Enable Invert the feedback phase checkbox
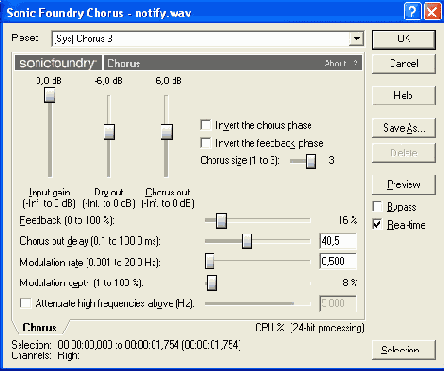This screenshot has width=444, height=371. (x=206, y=143)
